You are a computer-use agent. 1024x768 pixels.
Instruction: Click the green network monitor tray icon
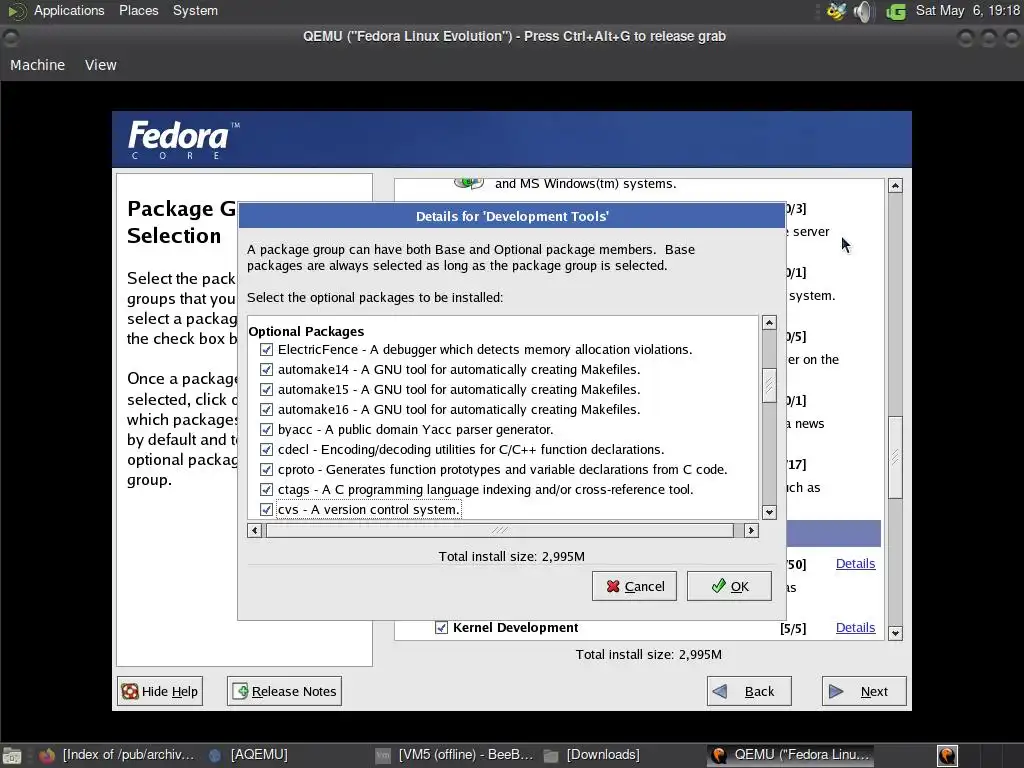896,12
